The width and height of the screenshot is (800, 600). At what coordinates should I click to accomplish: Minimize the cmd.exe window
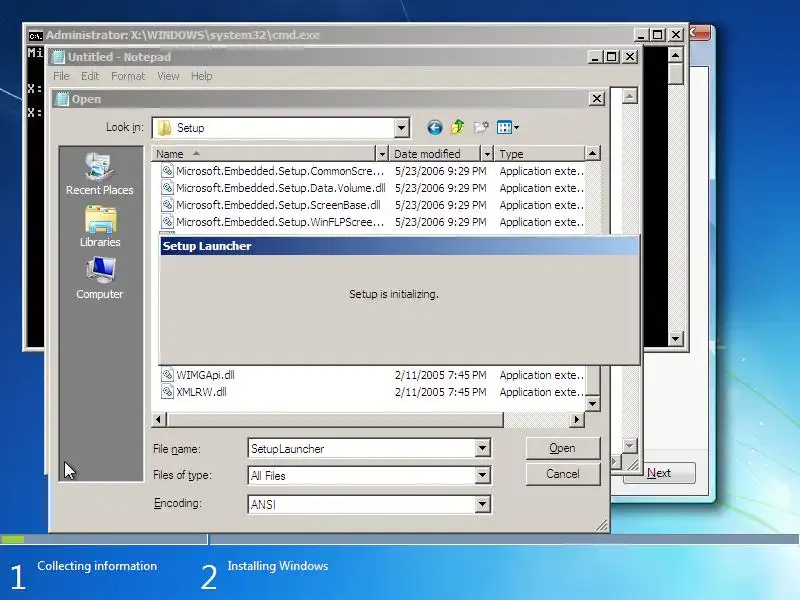(641, 35)
